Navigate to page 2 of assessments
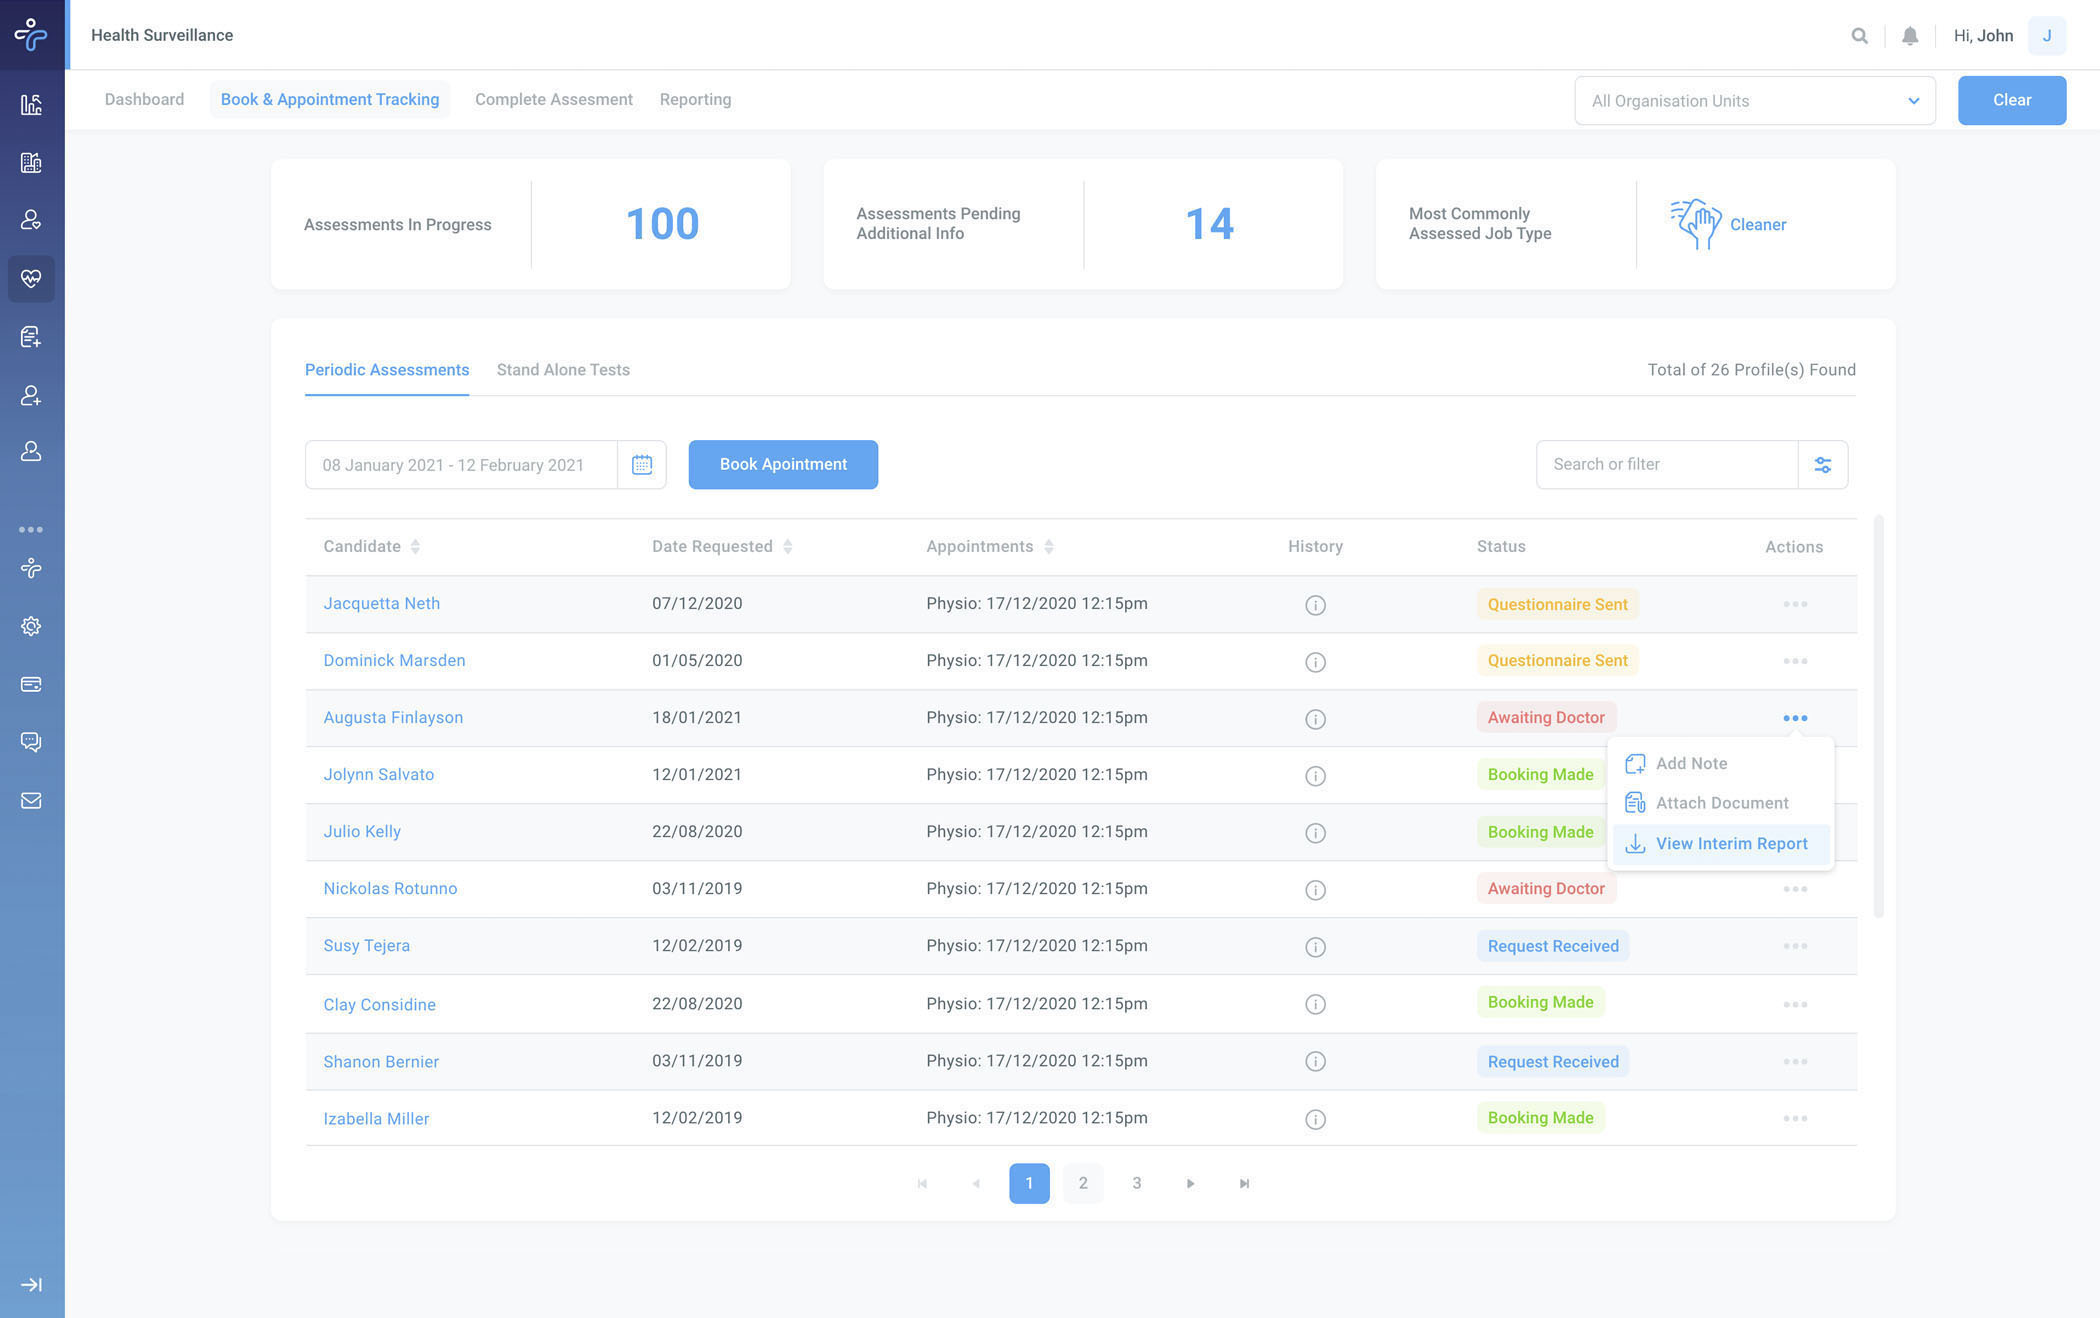The height and width of the screenshot is (1318, 2100). click(1083, 1183)
